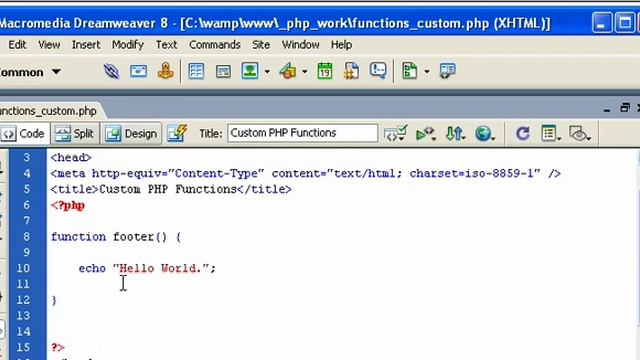
Task: Click the Email Link icon
Action: tap(138, 71)
